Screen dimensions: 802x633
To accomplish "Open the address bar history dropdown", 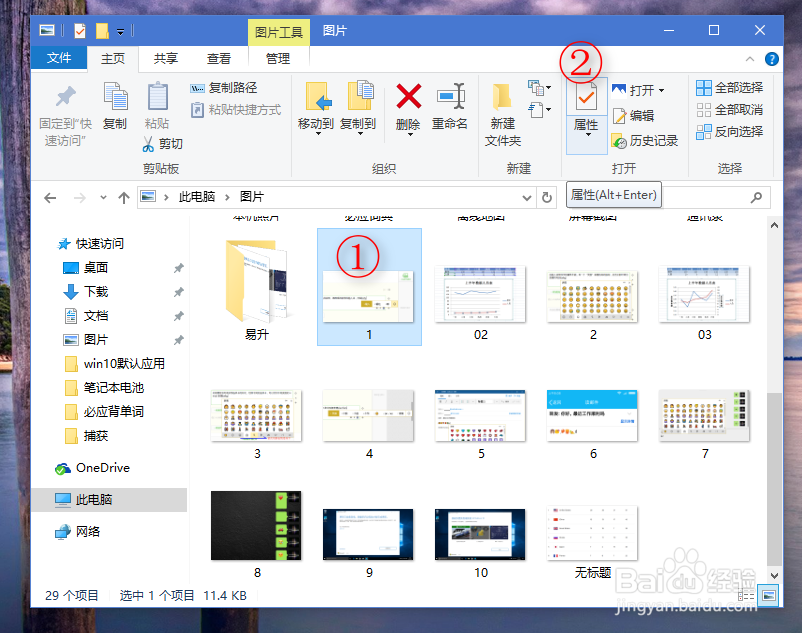I will (525, 198).
